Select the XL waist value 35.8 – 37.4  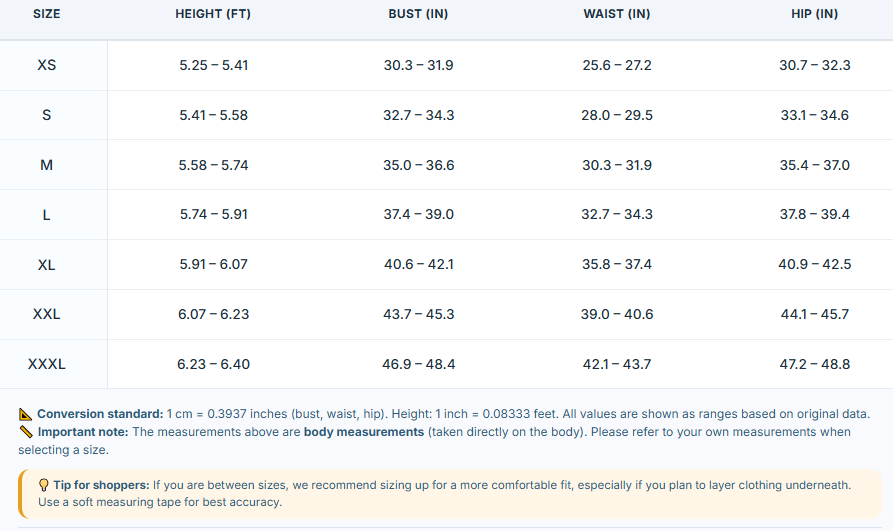pyautogui.click(x=617, y=264)
